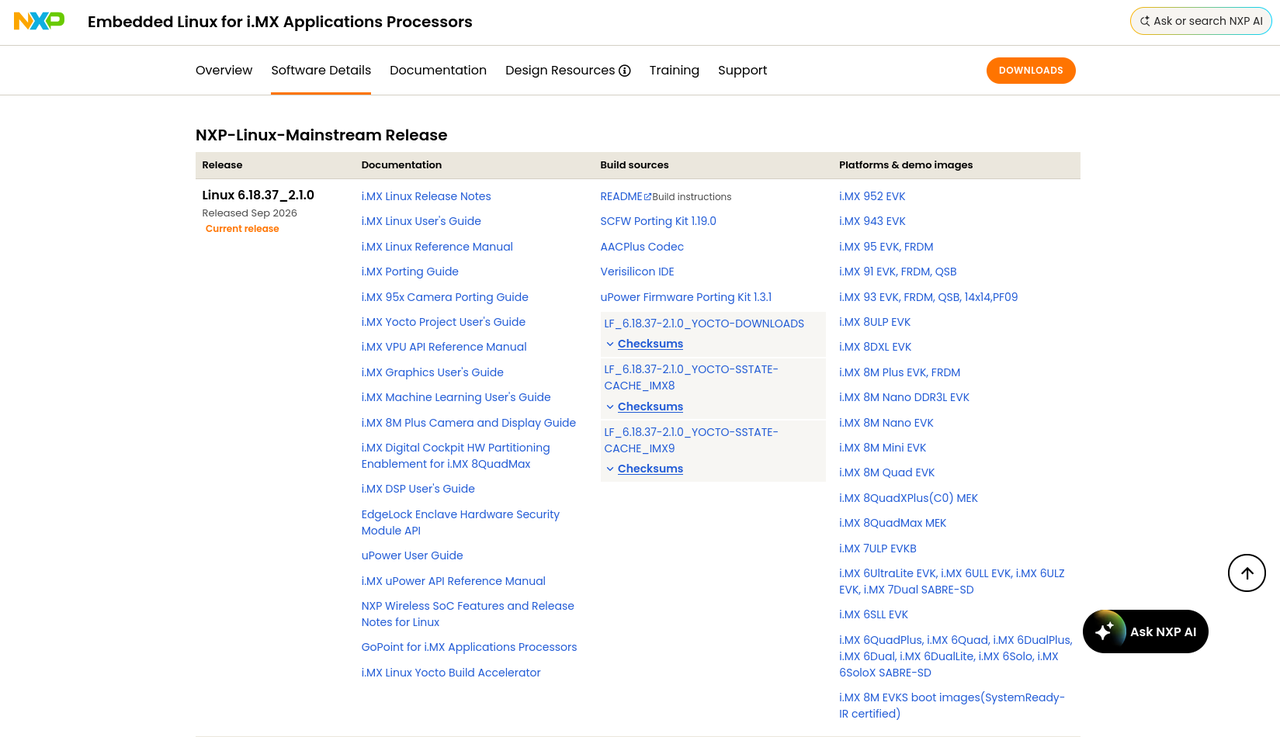The image size is (1280, 737).
Task: Click the Design Resources info icon
Action: (x=625, y=71)
